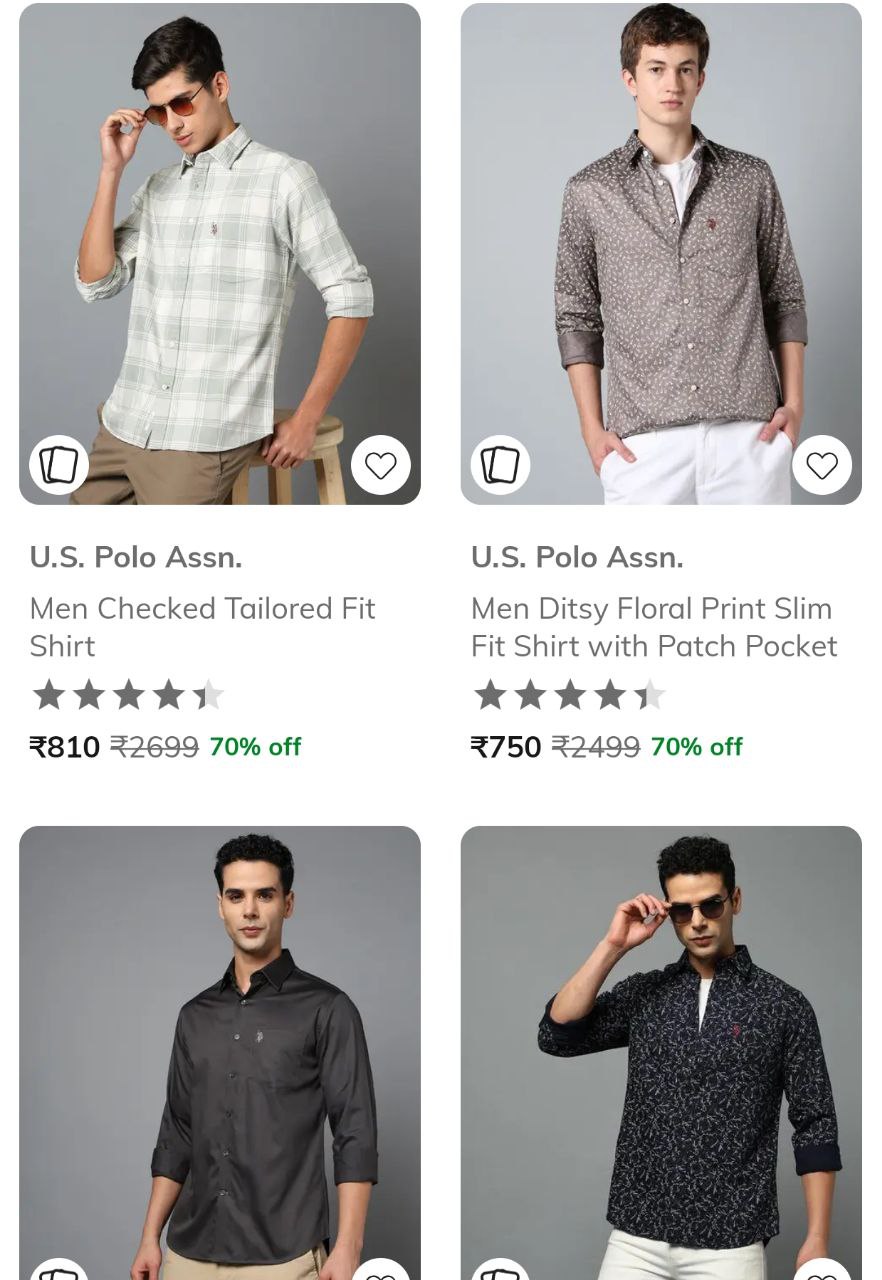882x1280 pixels.
Task: Tap the 70% off label beside ₹2499
Action: click(696, 747)
